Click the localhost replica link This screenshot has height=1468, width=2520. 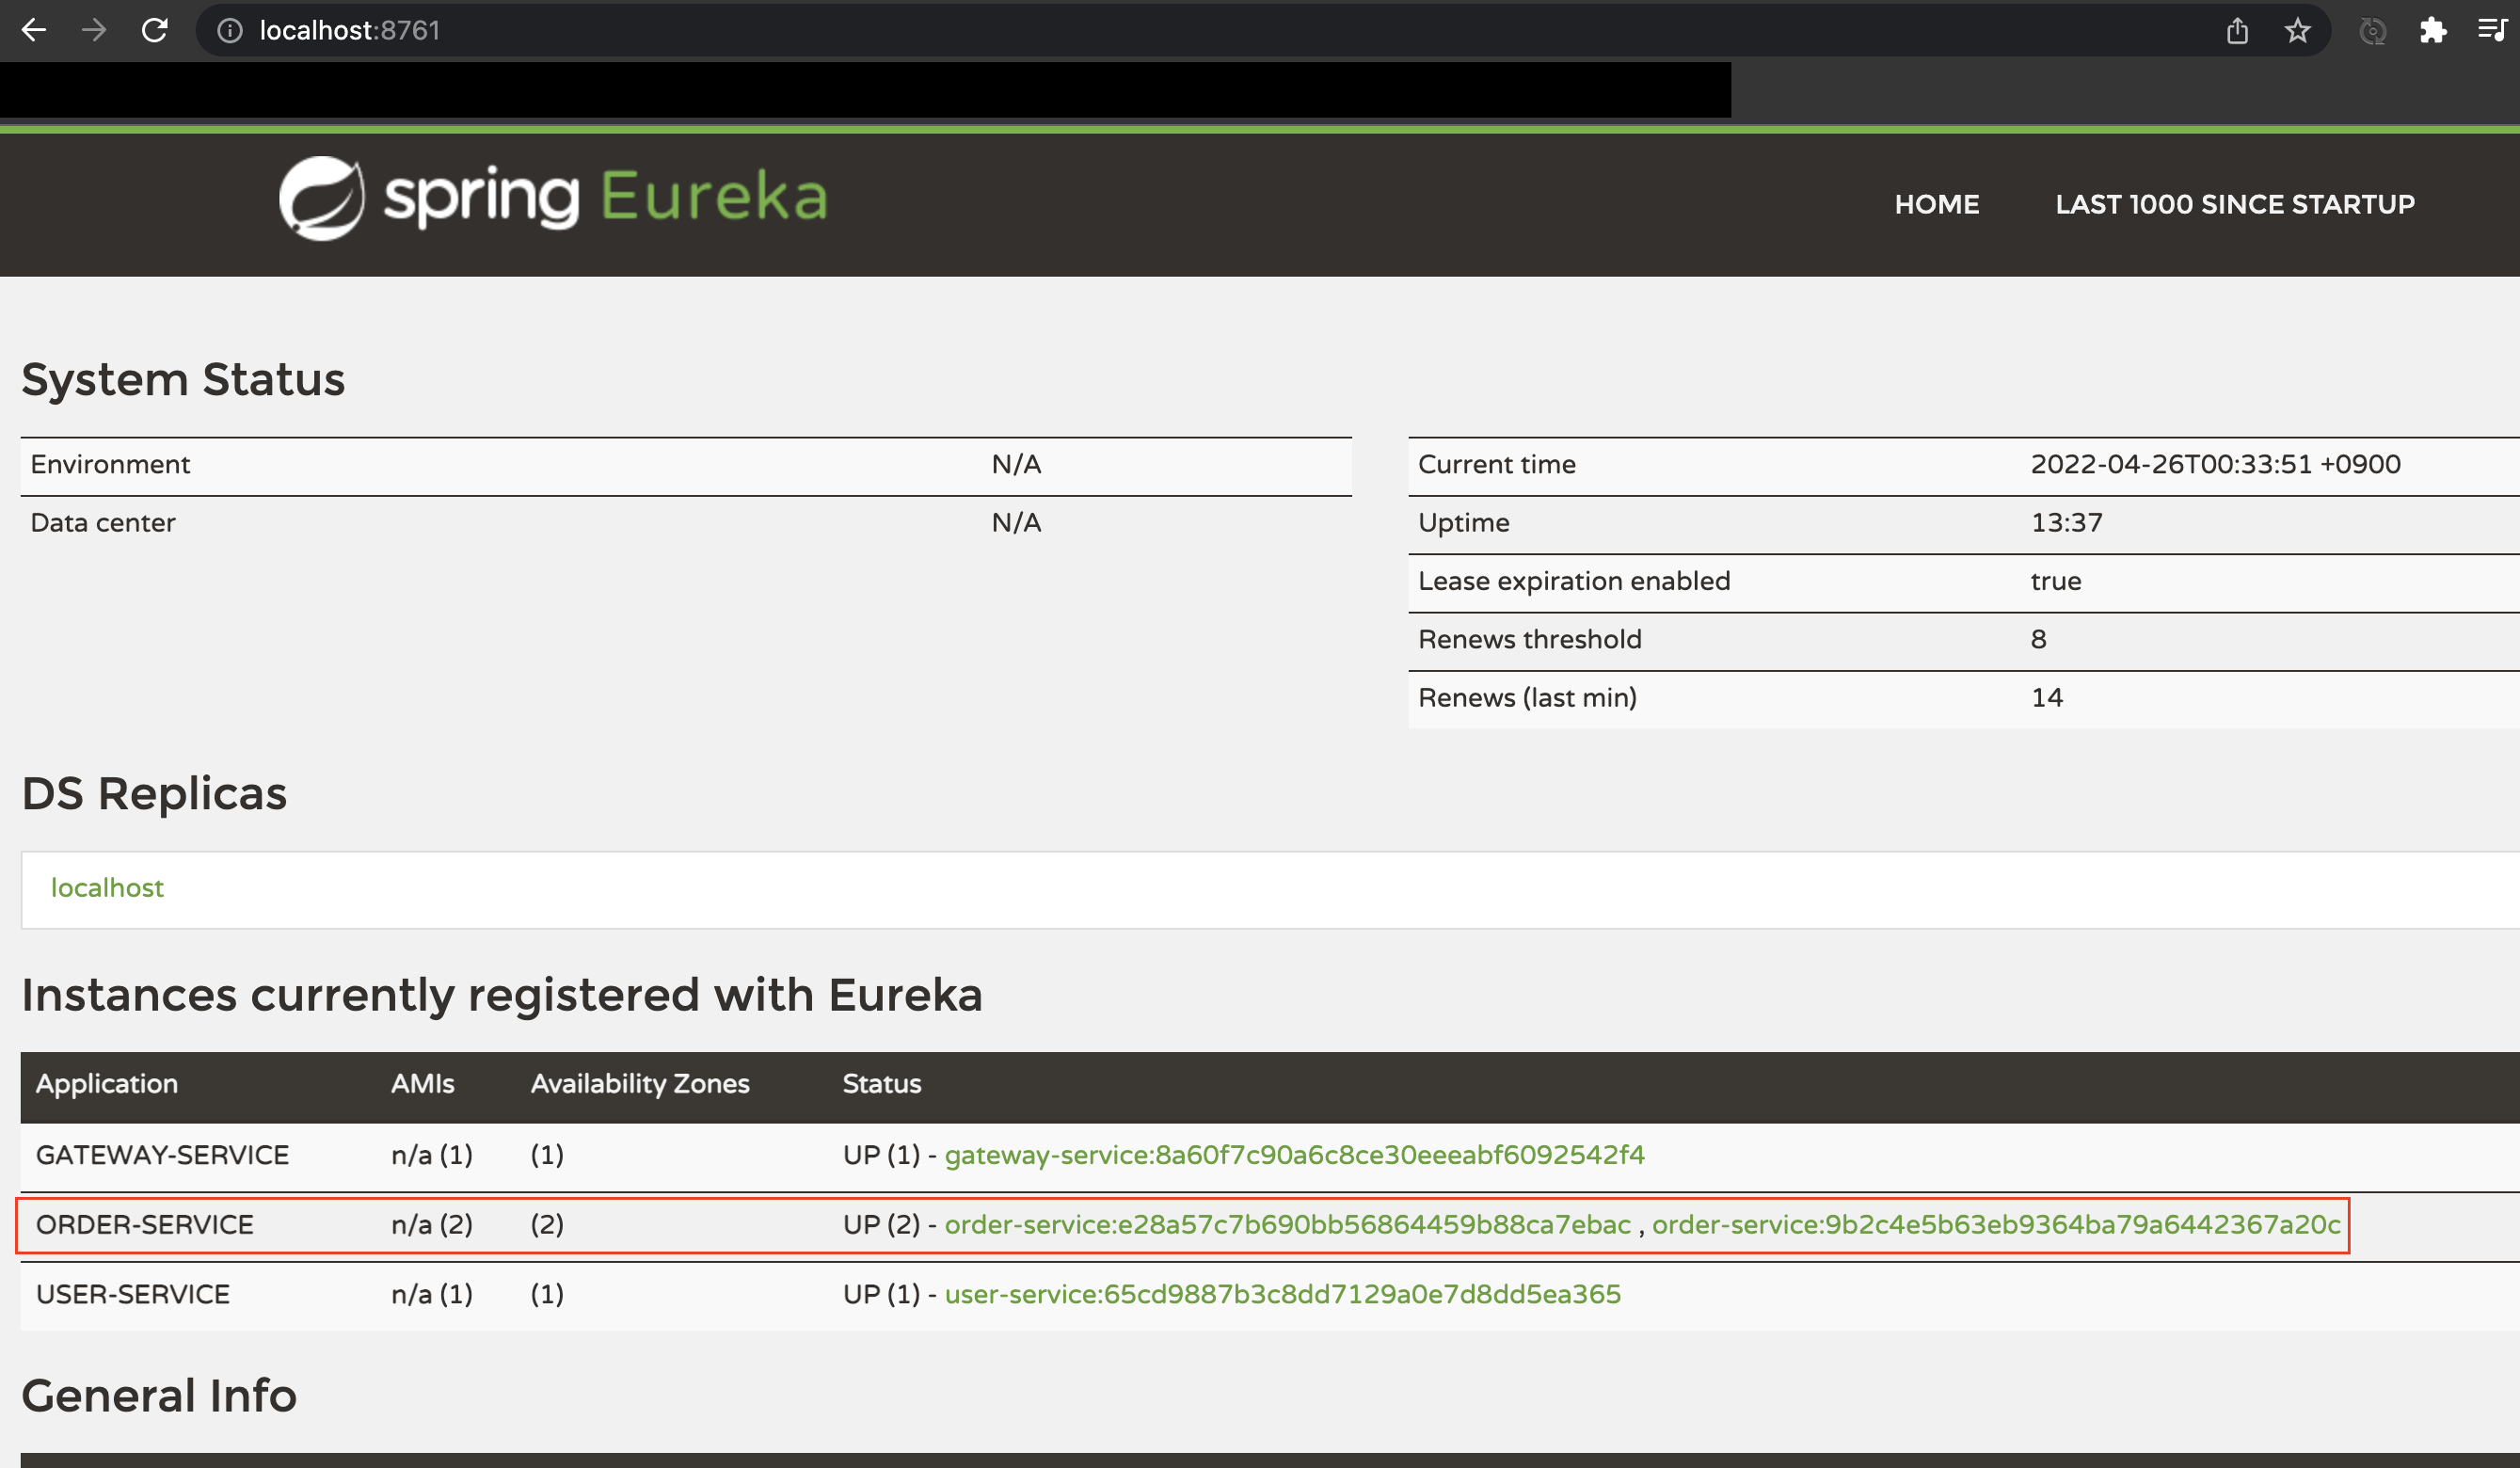[x=107, y=888]
